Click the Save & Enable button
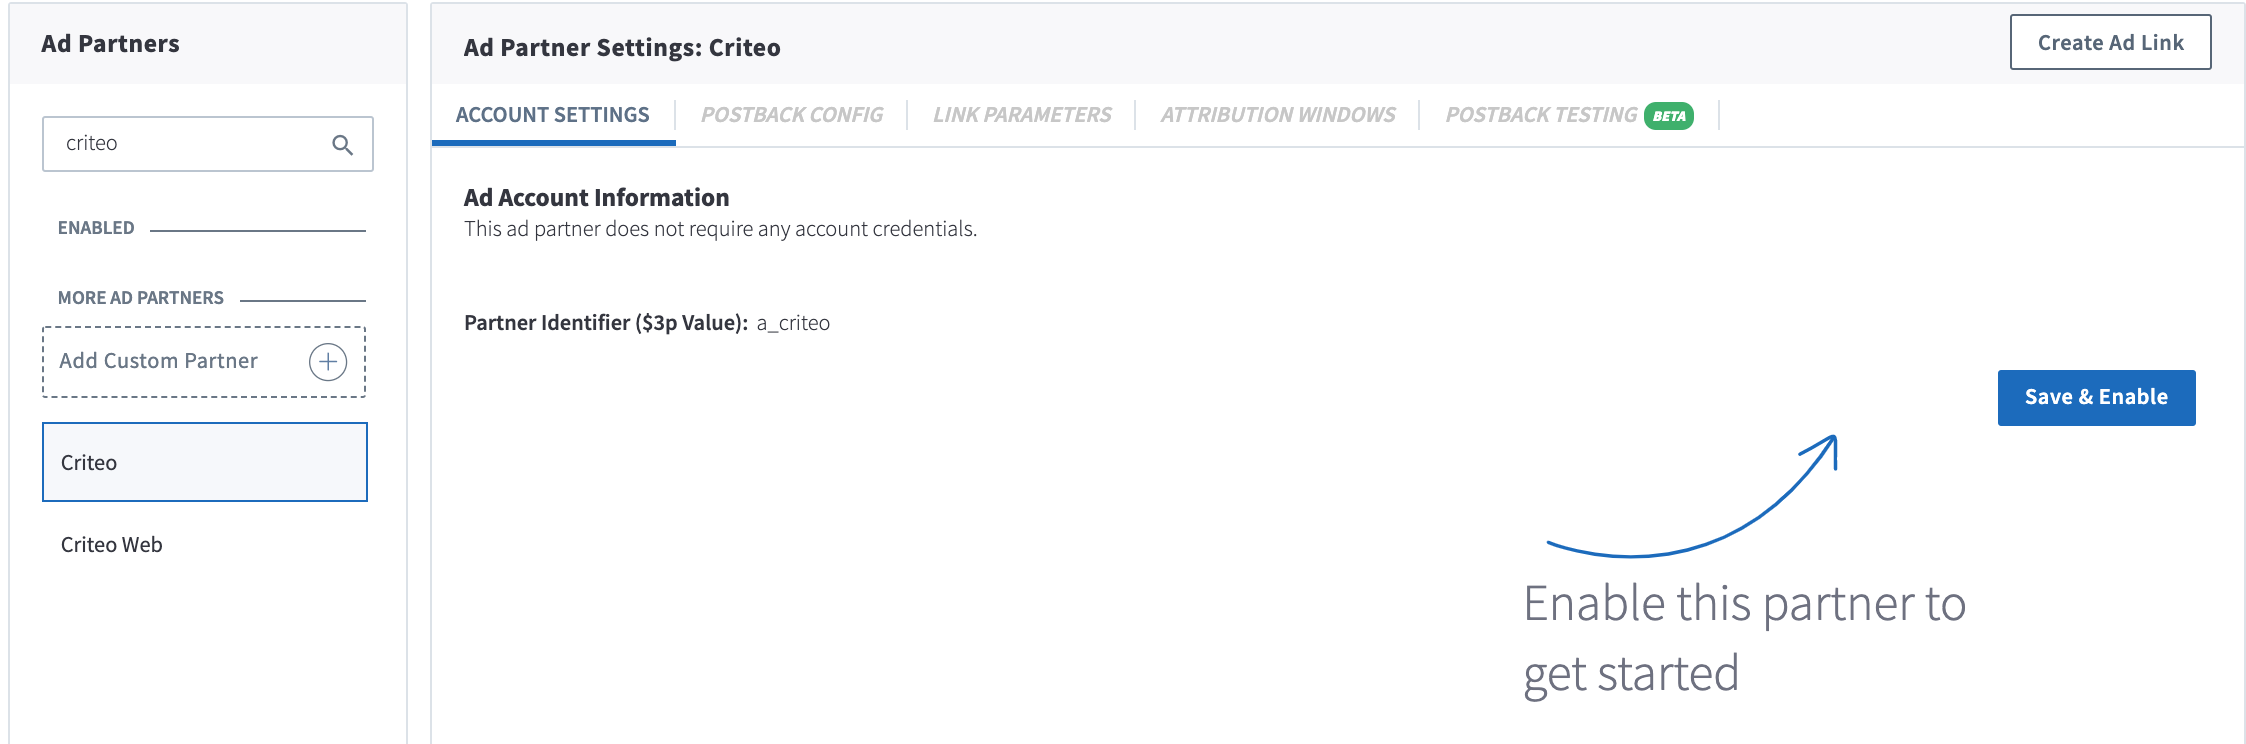This screenshot has width=2246, height=744. point(2096,397)
